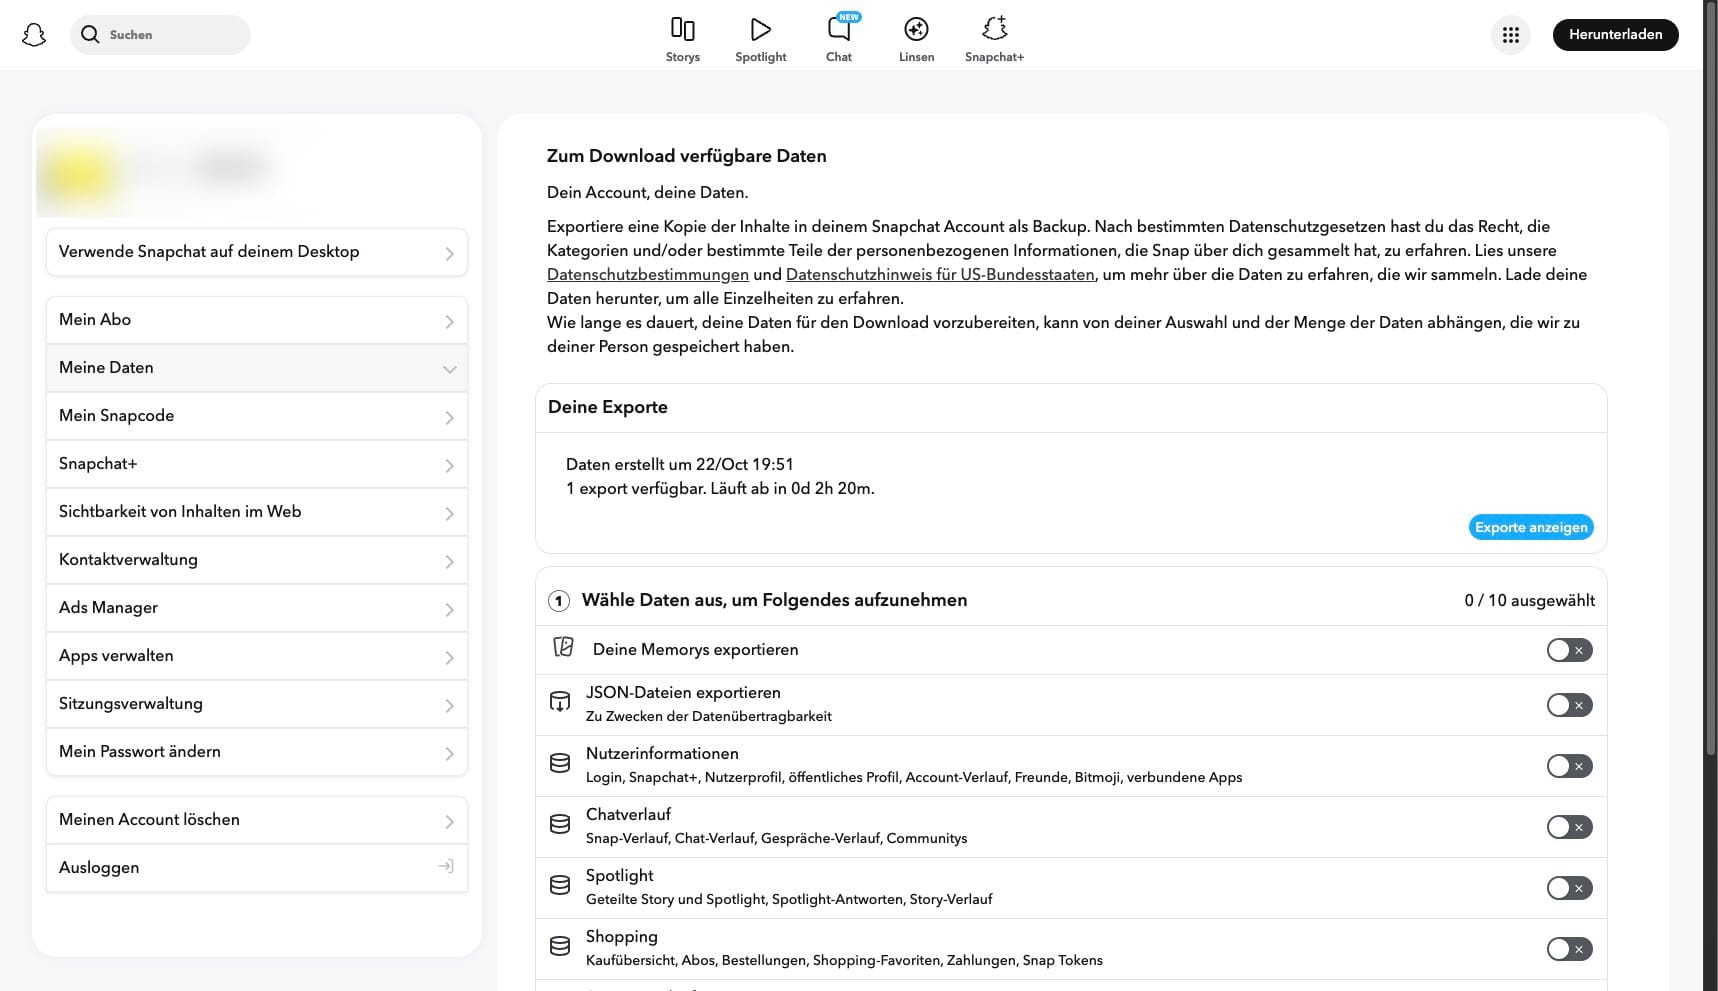Screen dimensions: 1718x991
Task: Open Spotlight from the top navigation
Action: click(x=760, y=29)
